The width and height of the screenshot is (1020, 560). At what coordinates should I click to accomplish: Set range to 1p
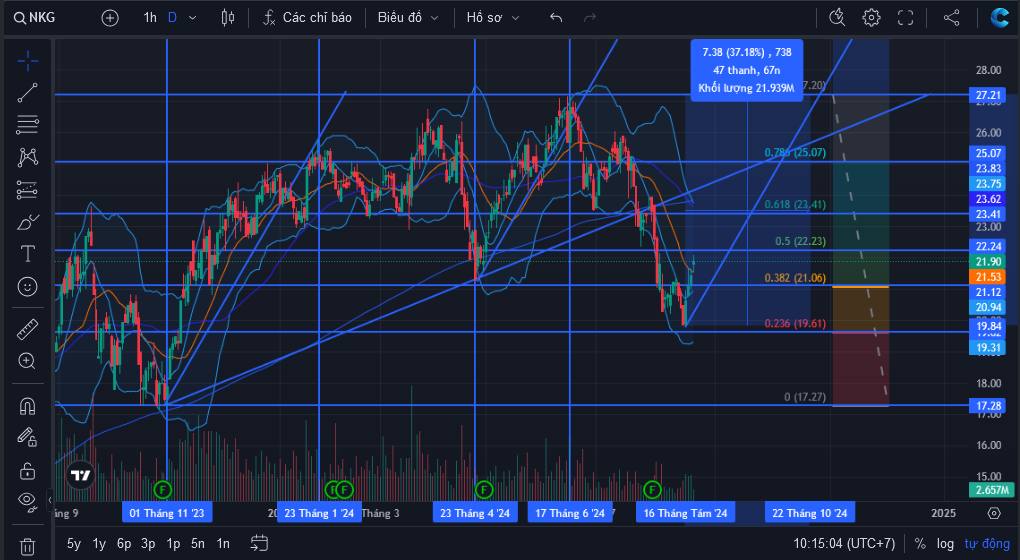tap(173, 544)
